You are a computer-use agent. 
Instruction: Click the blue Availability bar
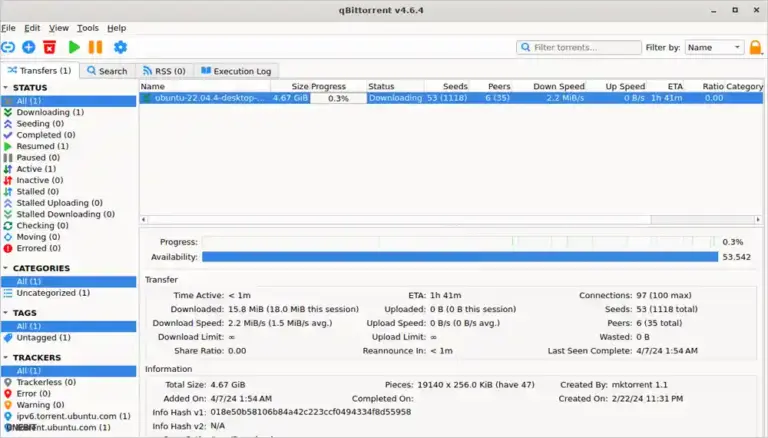(460, 257)
